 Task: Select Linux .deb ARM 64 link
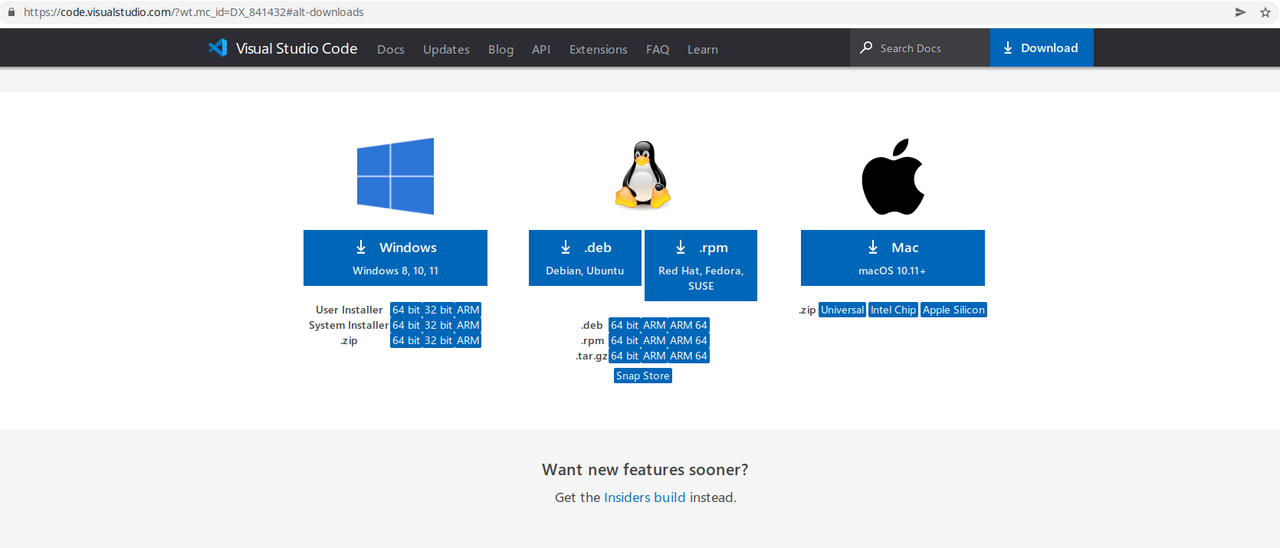[x=688, y=325]
